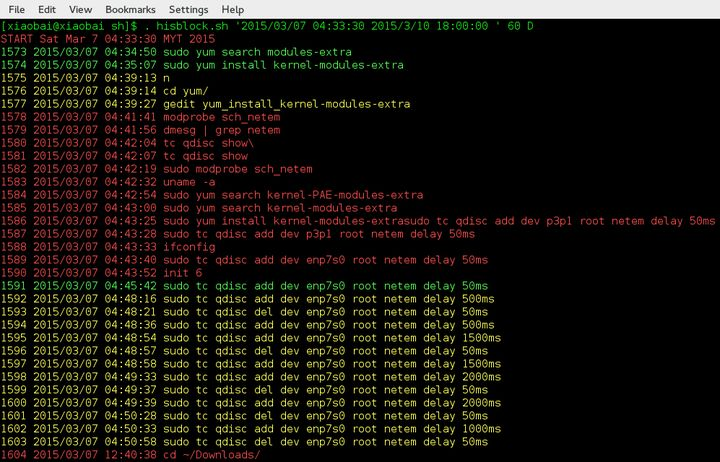Screen dimensions: 720x462
Task: Open the Help menu
Action: tap(233, 9)
